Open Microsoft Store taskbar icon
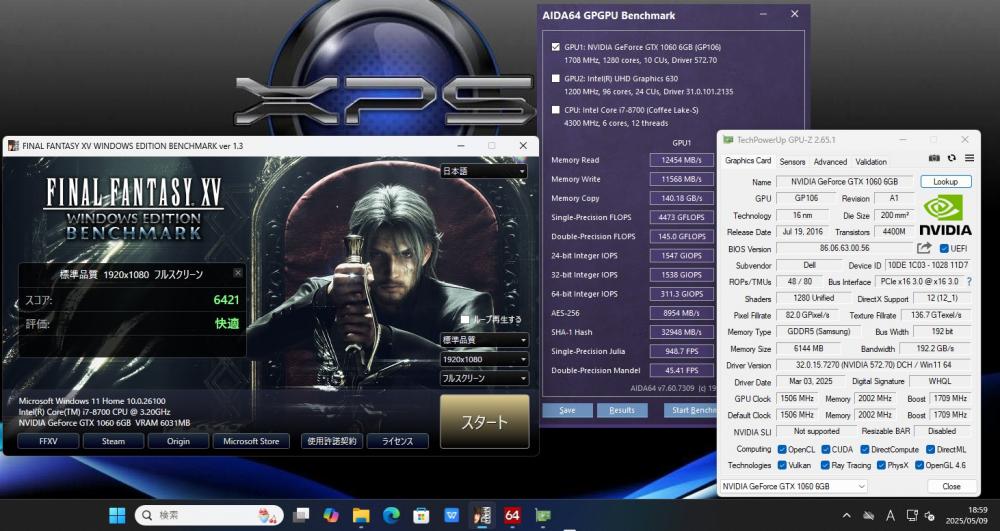 click(x=421, y=515)
